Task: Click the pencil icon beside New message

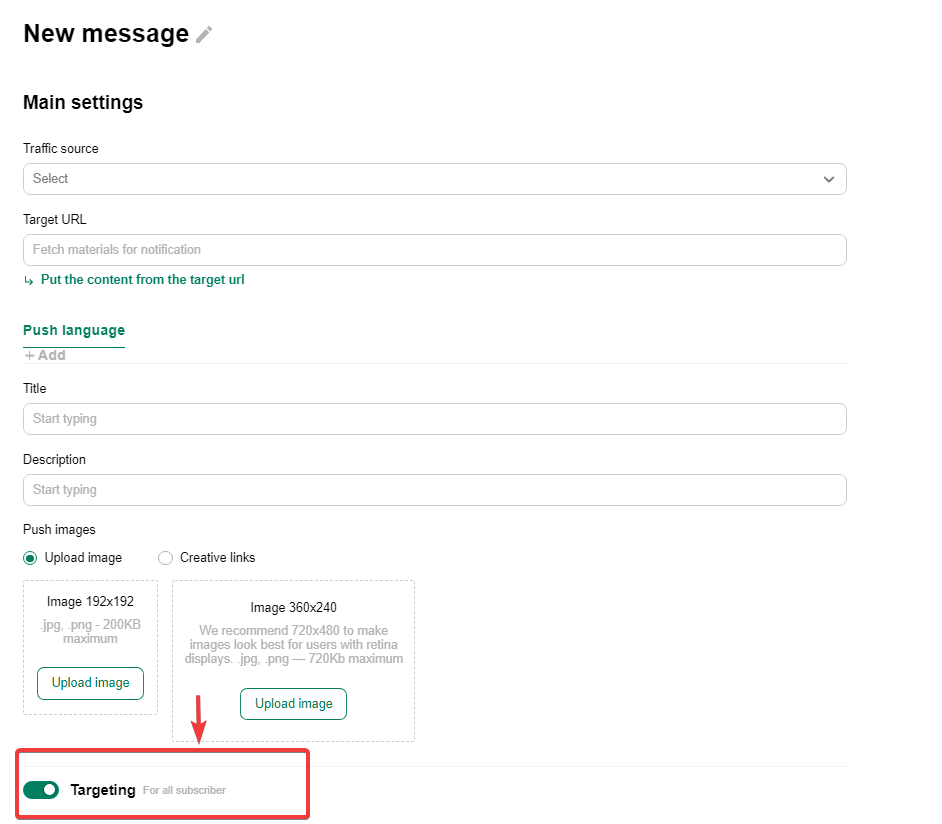Action: [x=204, y=35]
